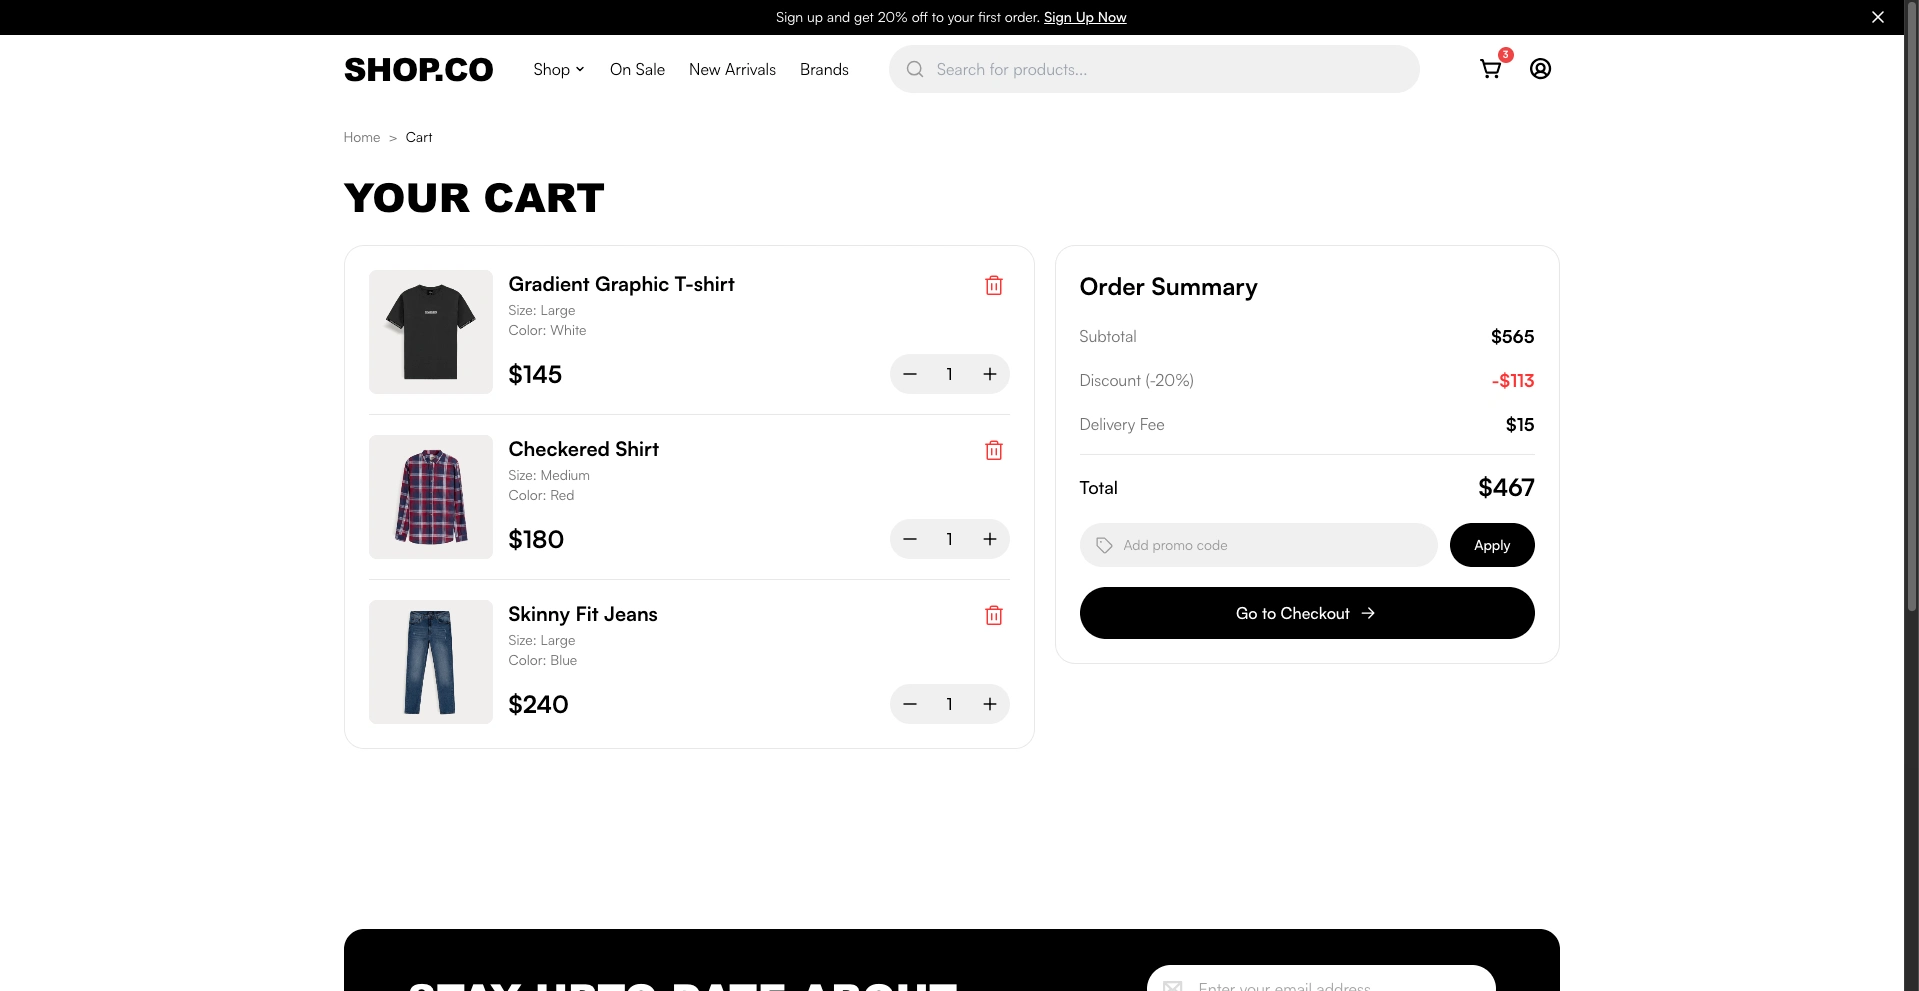Decrease Gradient Graphic T-shirt quantity
Viewport: 1919px width, 991px height.
tap(910, 374)
